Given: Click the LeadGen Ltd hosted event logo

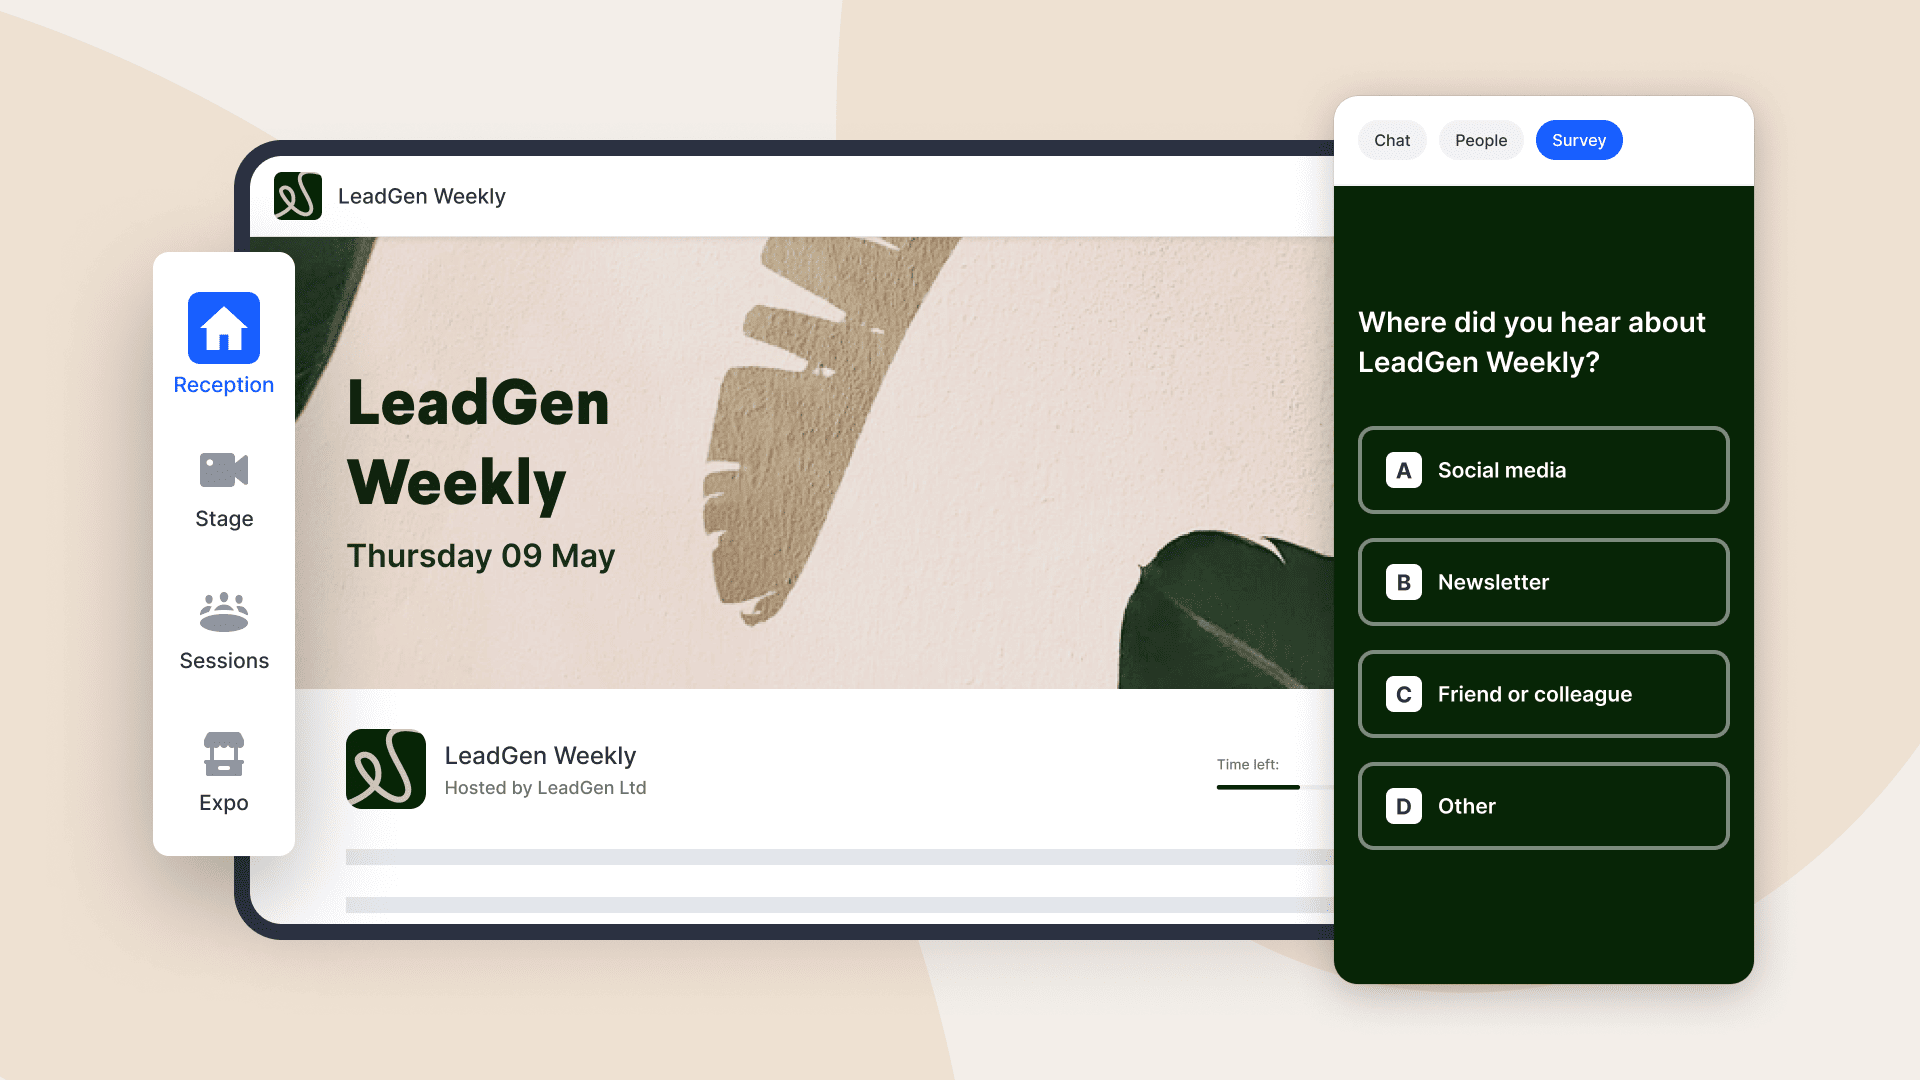Looking at the screenshot, I should tap(386, 769).
